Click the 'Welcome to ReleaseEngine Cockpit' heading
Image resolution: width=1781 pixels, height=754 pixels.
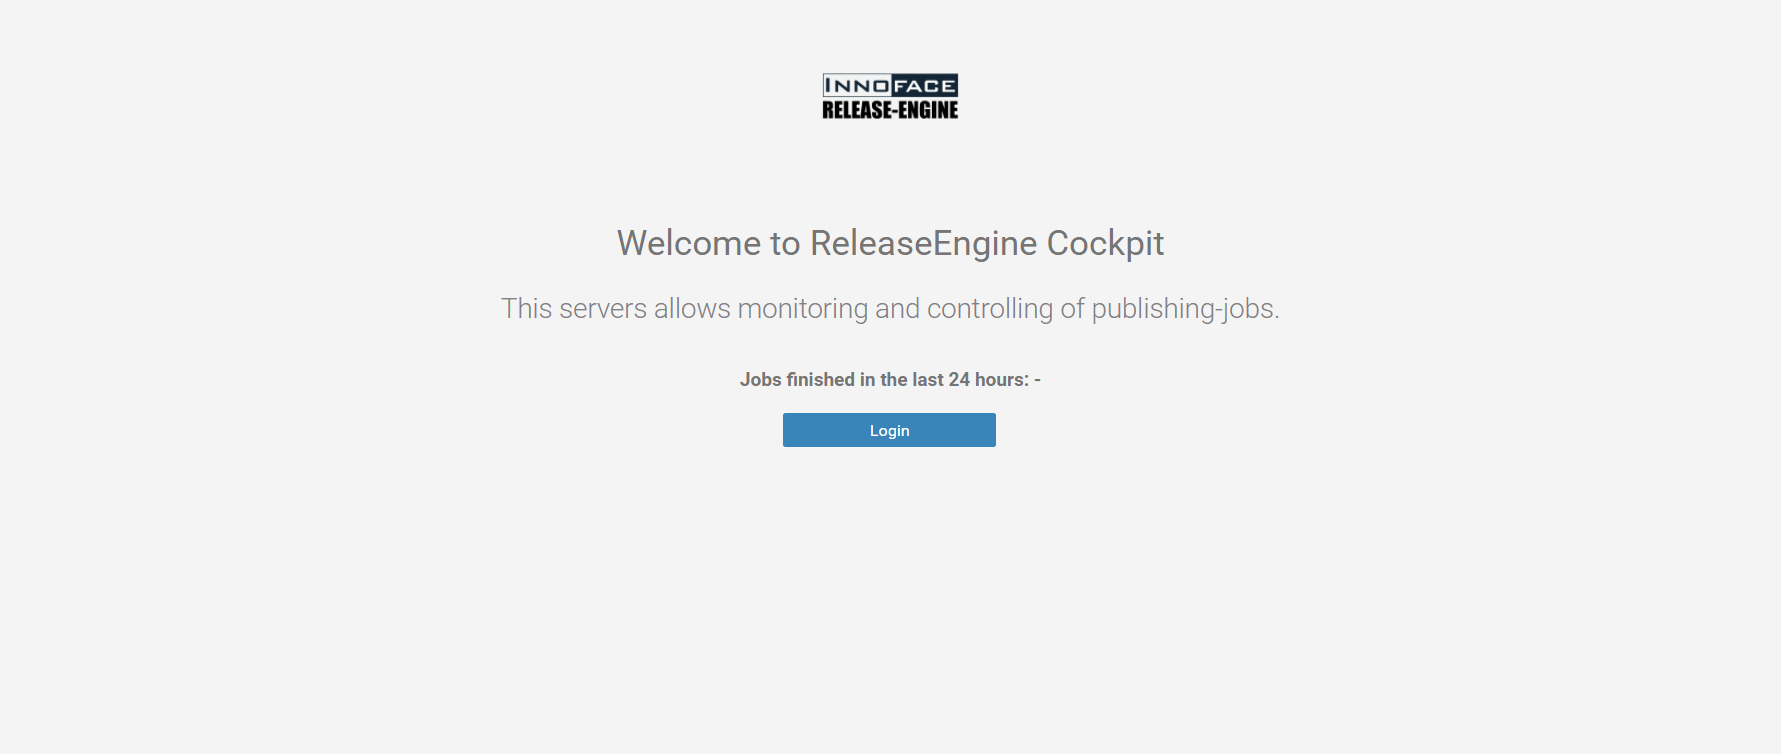pyautogui.click(x=890, y=243)
